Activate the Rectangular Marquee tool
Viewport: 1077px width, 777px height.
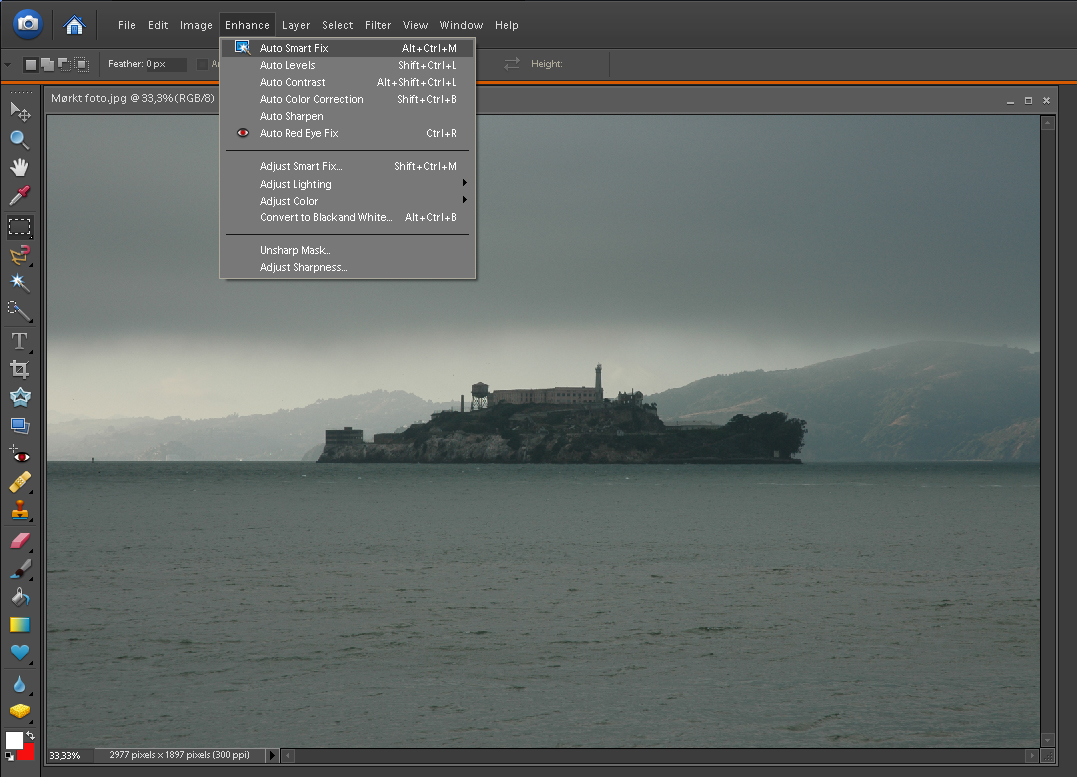coord(19,226)
